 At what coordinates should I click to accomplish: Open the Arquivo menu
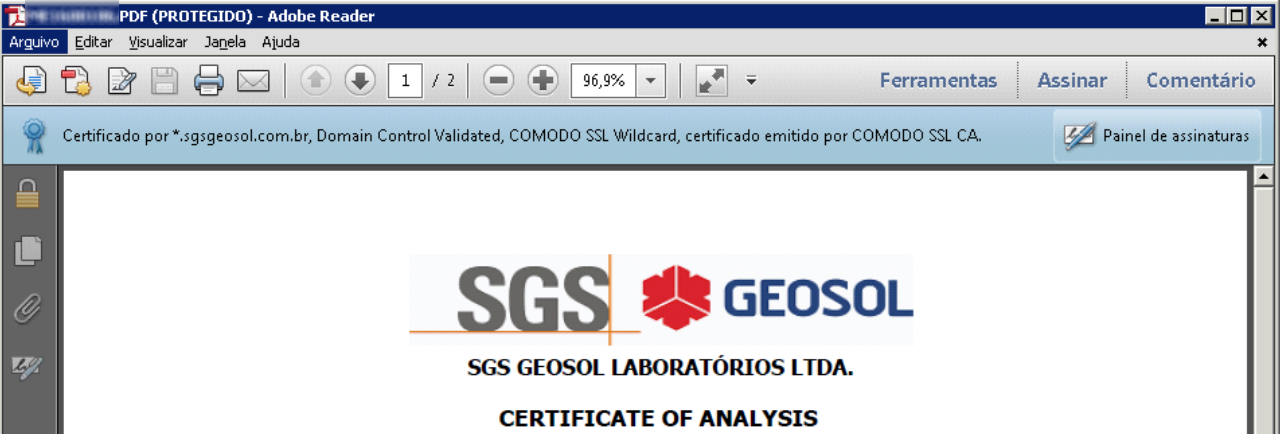(x=34, y=42)
